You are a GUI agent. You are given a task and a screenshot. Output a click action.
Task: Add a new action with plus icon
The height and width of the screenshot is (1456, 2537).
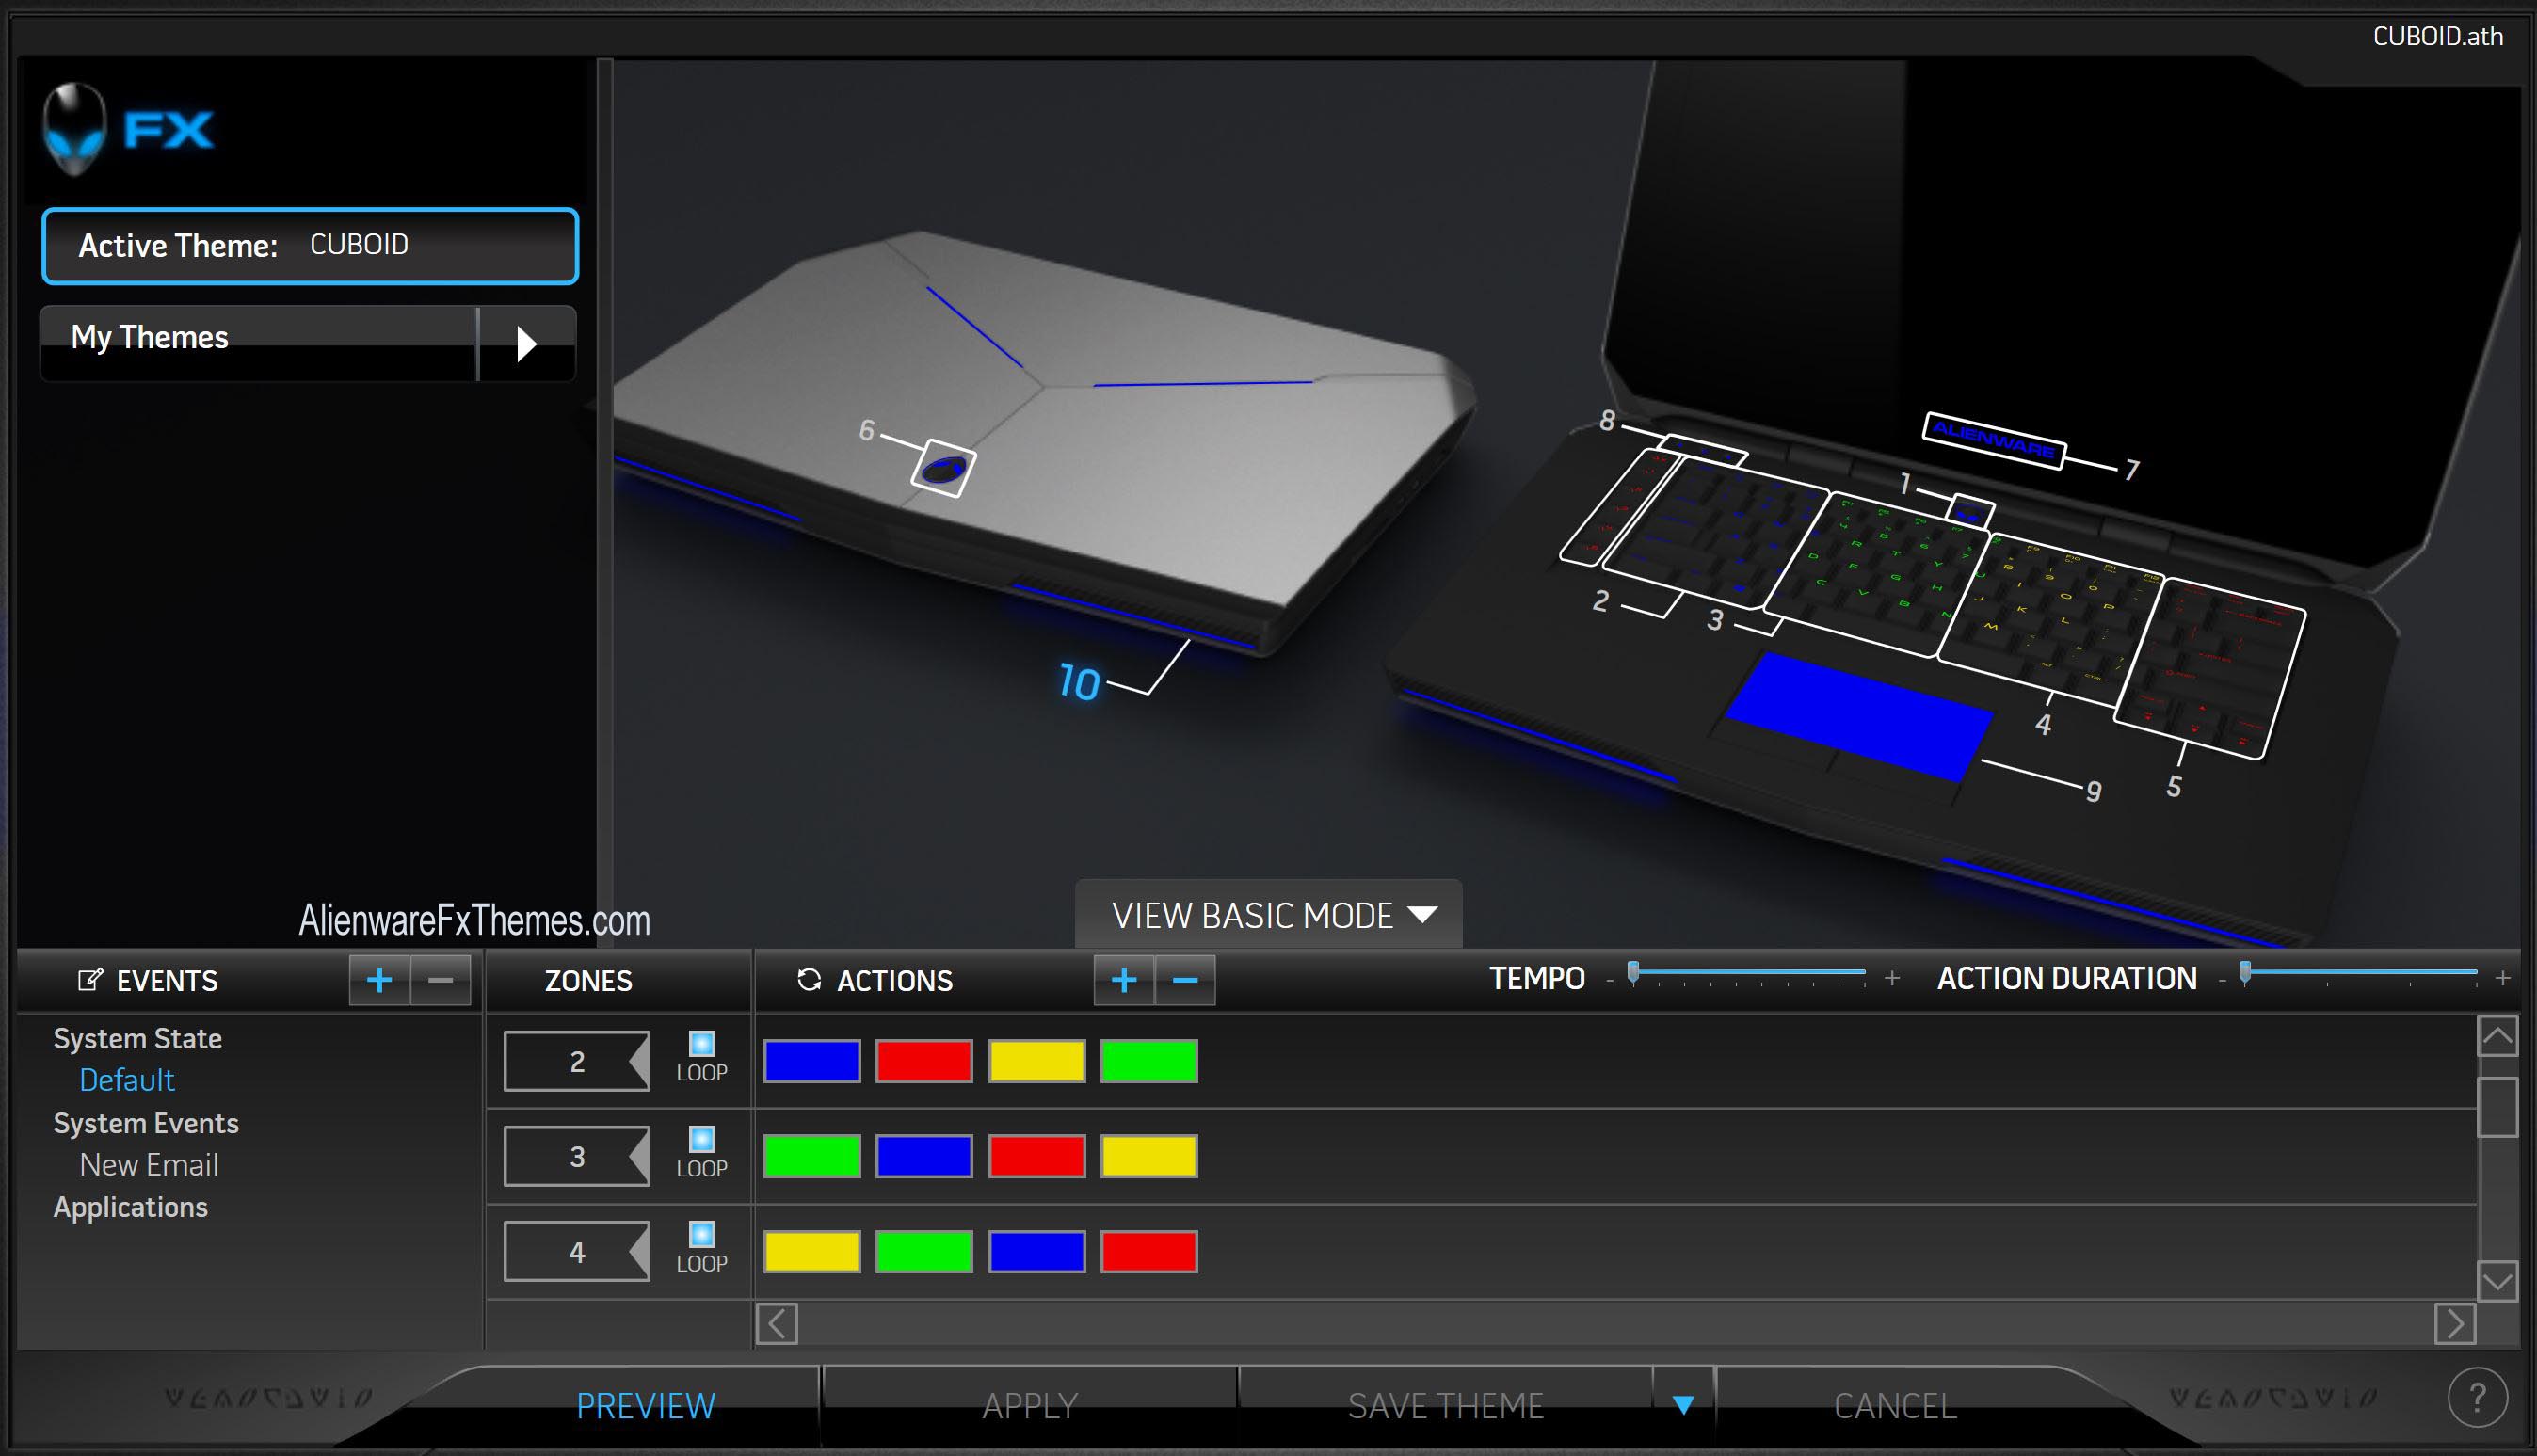point(1124,980)
